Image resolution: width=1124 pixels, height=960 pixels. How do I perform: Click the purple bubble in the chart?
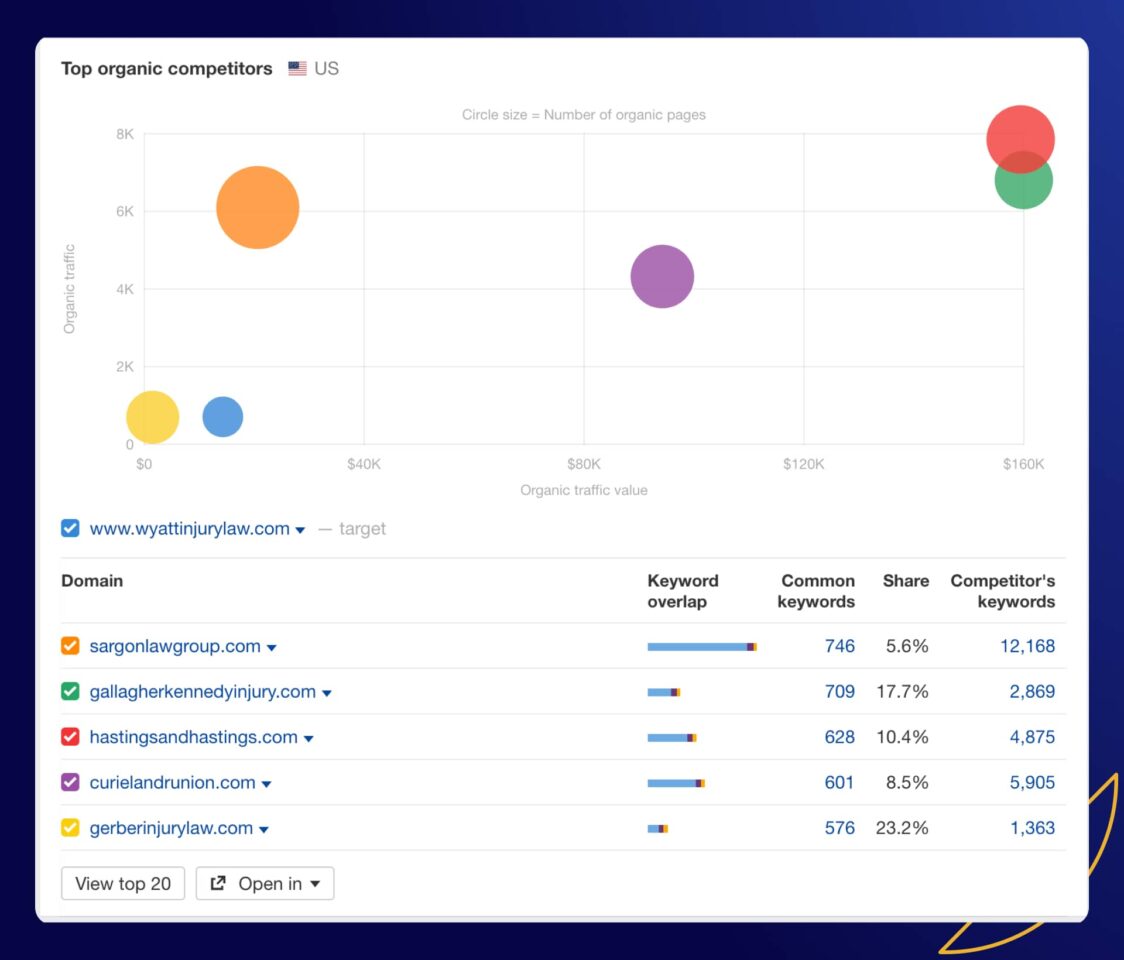(662, 277)
